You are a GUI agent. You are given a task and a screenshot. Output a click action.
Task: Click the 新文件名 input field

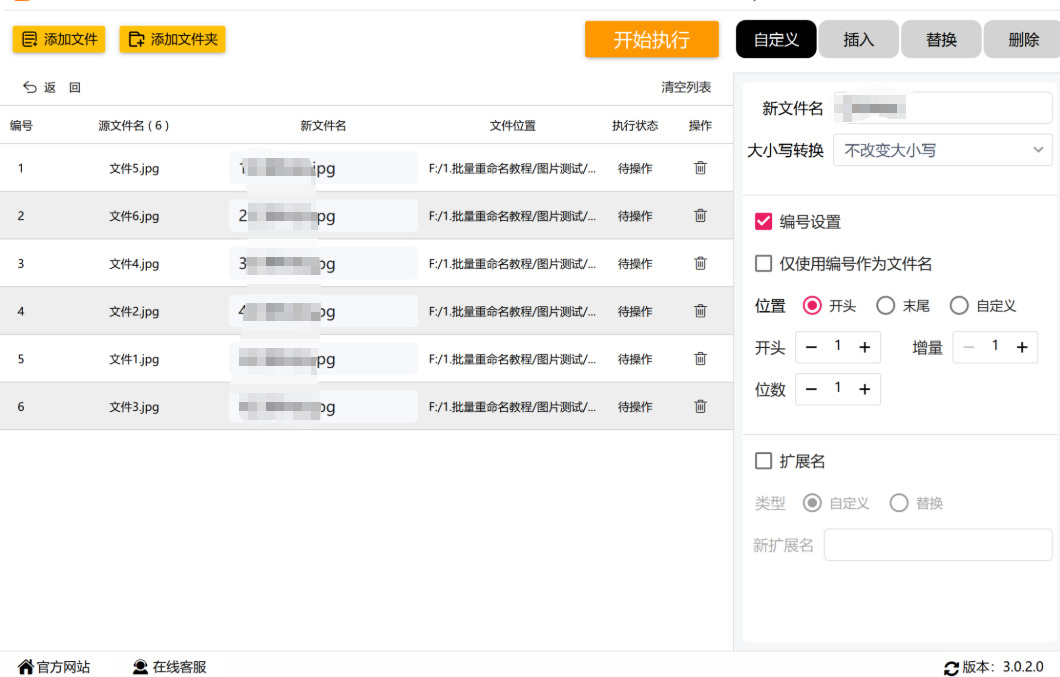(942, 108)
